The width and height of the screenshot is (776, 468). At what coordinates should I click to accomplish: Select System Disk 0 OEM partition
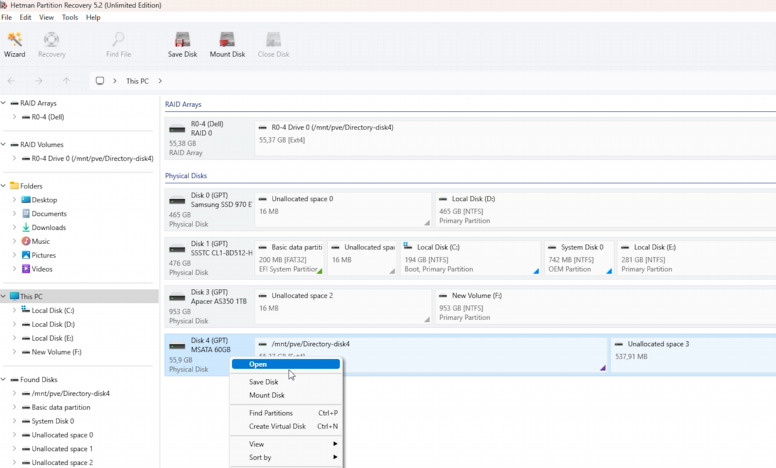click(x=579, y=258)
